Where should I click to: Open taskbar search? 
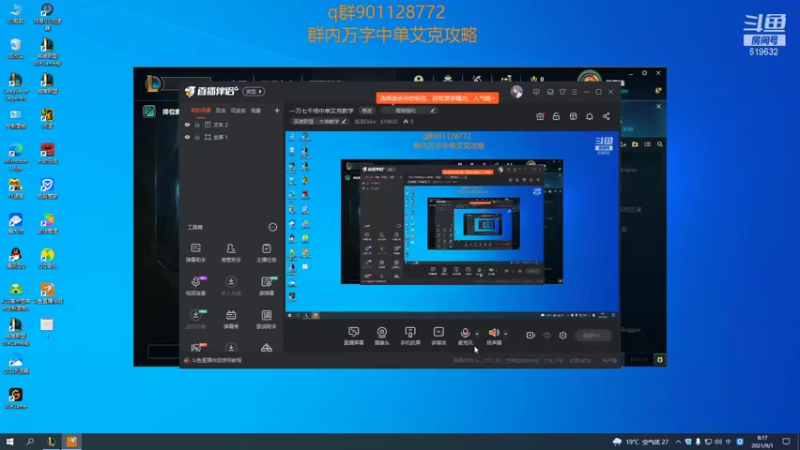[x=30, y=441]
